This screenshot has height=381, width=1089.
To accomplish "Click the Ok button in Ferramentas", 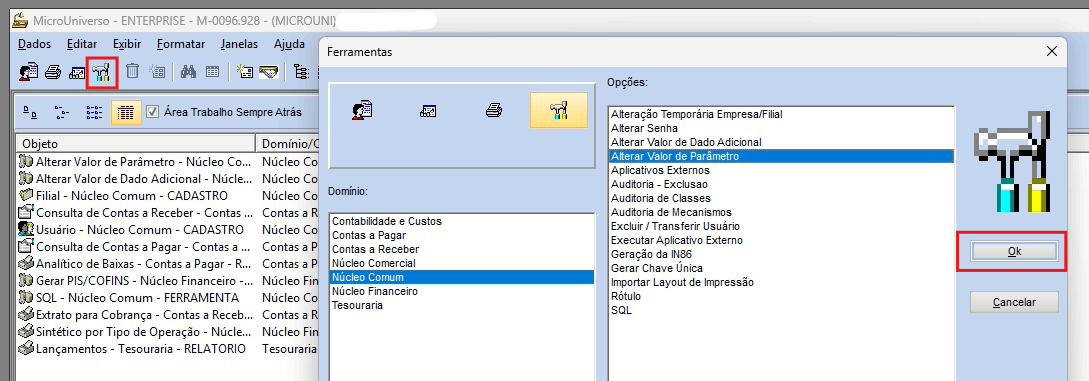I will tap(1014, 252).
